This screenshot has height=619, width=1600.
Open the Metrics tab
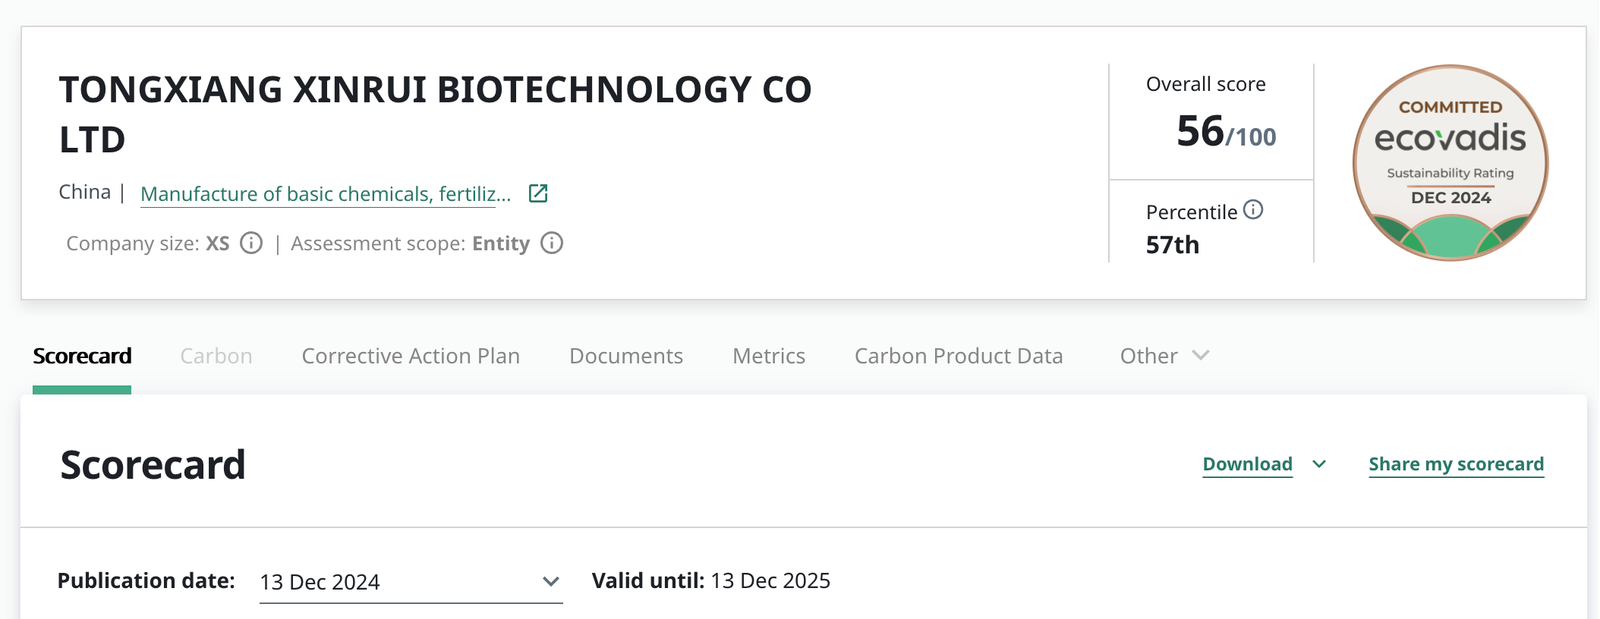769,356
